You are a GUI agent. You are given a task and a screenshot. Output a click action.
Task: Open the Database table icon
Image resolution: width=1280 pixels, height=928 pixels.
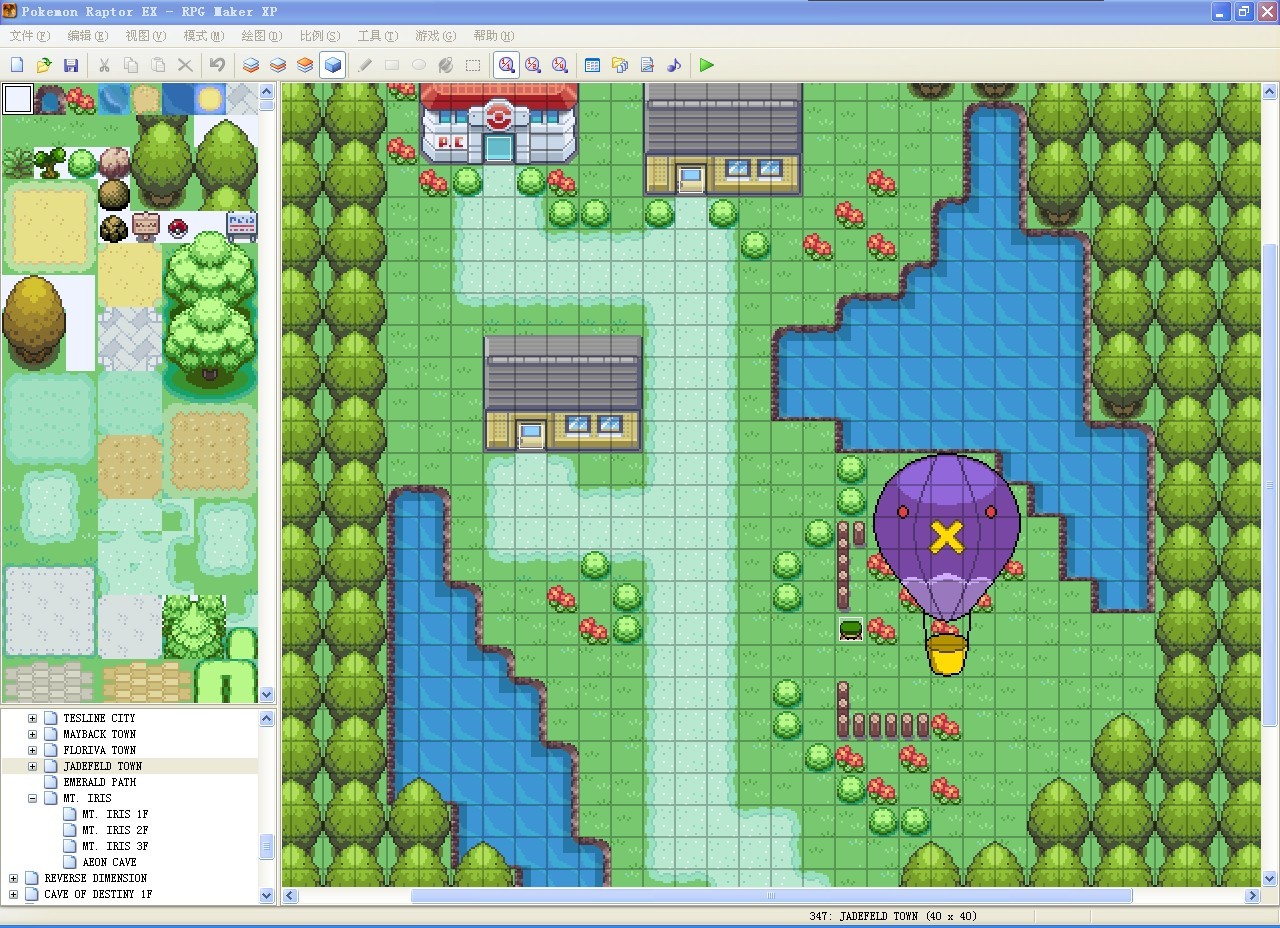[593, 65]
